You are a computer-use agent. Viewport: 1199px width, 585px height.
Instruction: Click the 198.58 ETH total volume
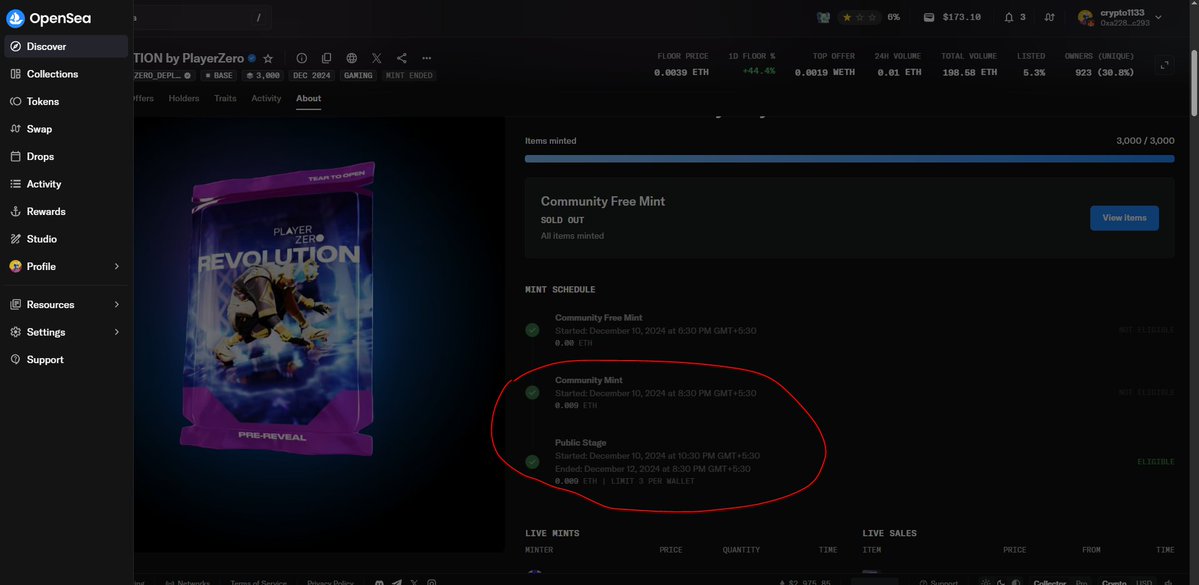point(969,72)
